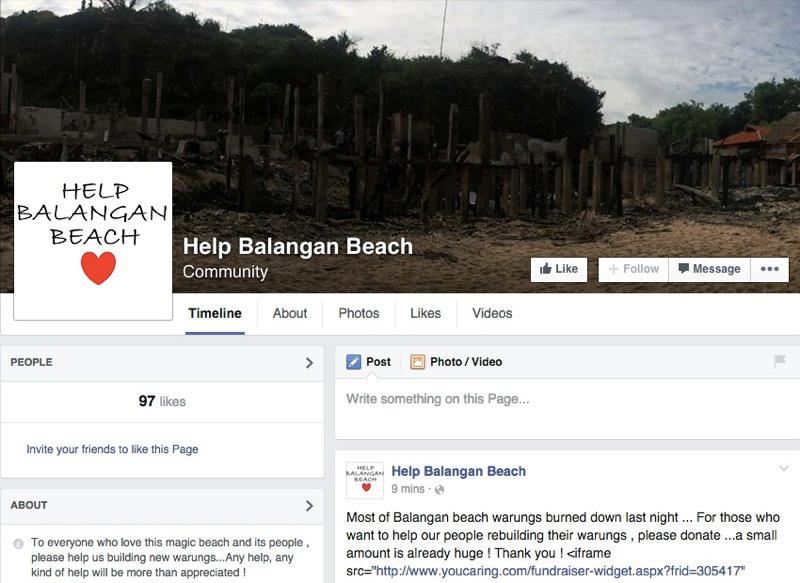The height and width of the screenshot is (583, 800).
Task: Open the Photos tab
Action: (x=359, y=313)
